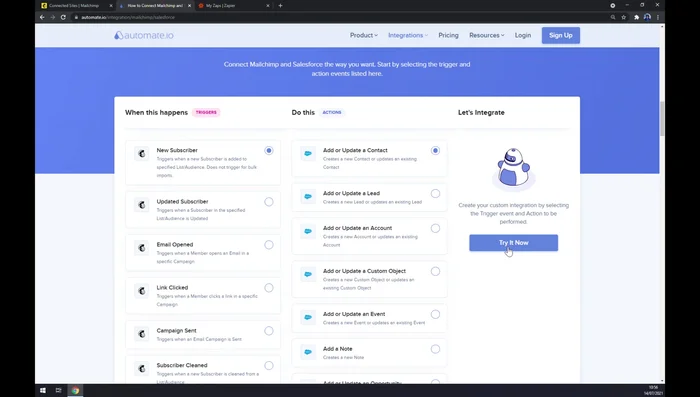Click the Salesforce icon beside Add or Update an Event
Viewport: 700px width, 397px height.
[308, 318]
